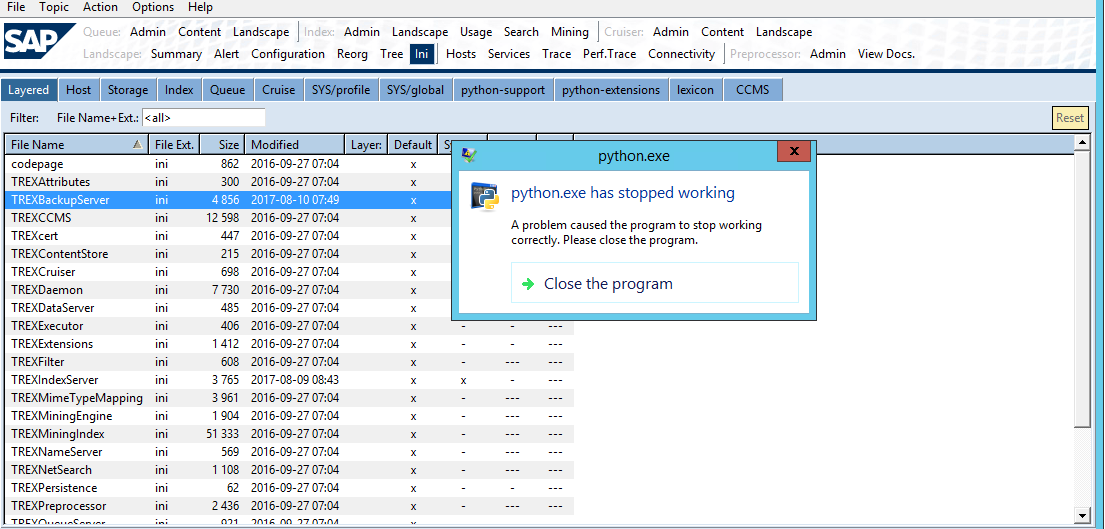Viewport: 1105px width, 529px height.
Task: Open the Action menu
Action: point(100,7)
